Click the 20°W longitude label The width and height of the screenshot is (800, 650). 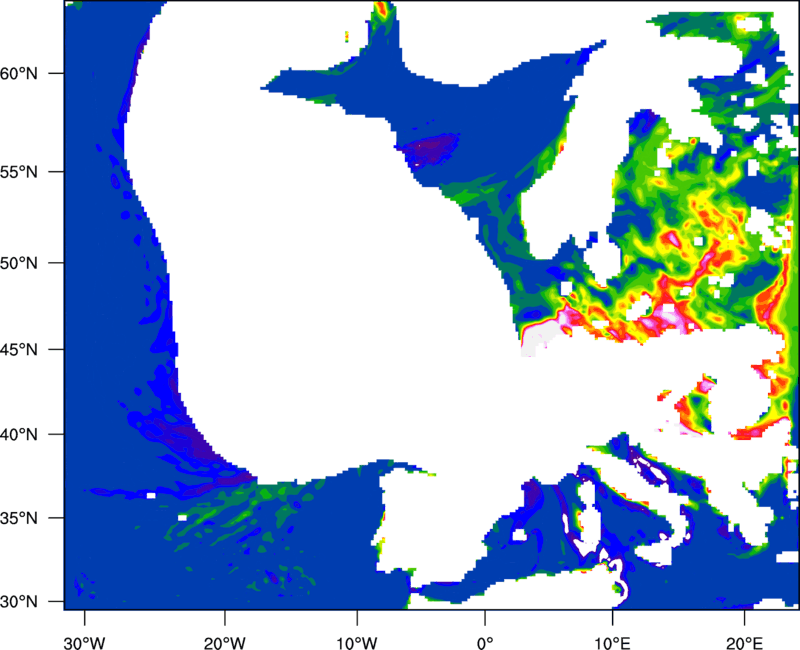click(224, 643)
